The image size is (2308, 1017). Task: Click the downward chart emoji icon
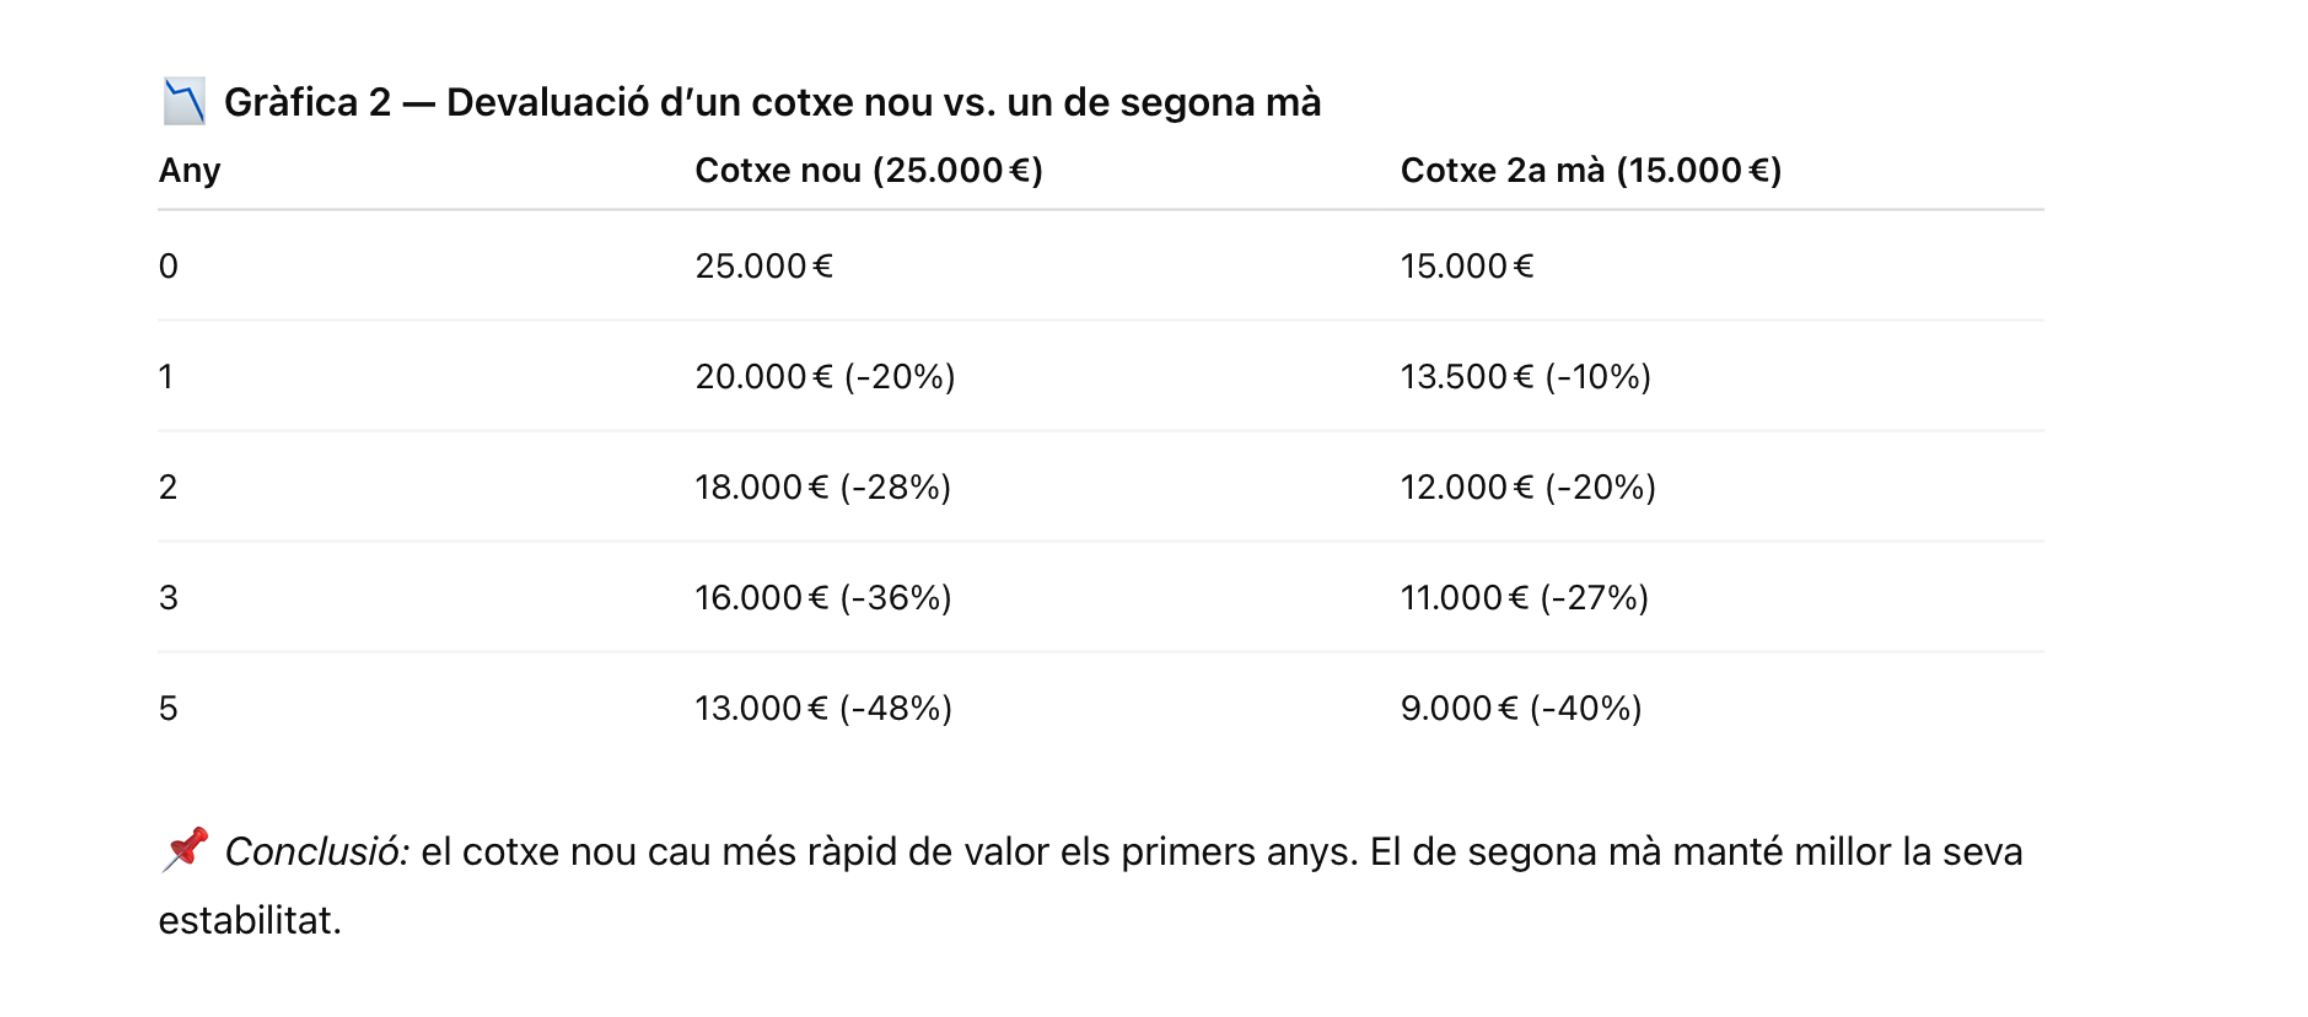(184, 102)
